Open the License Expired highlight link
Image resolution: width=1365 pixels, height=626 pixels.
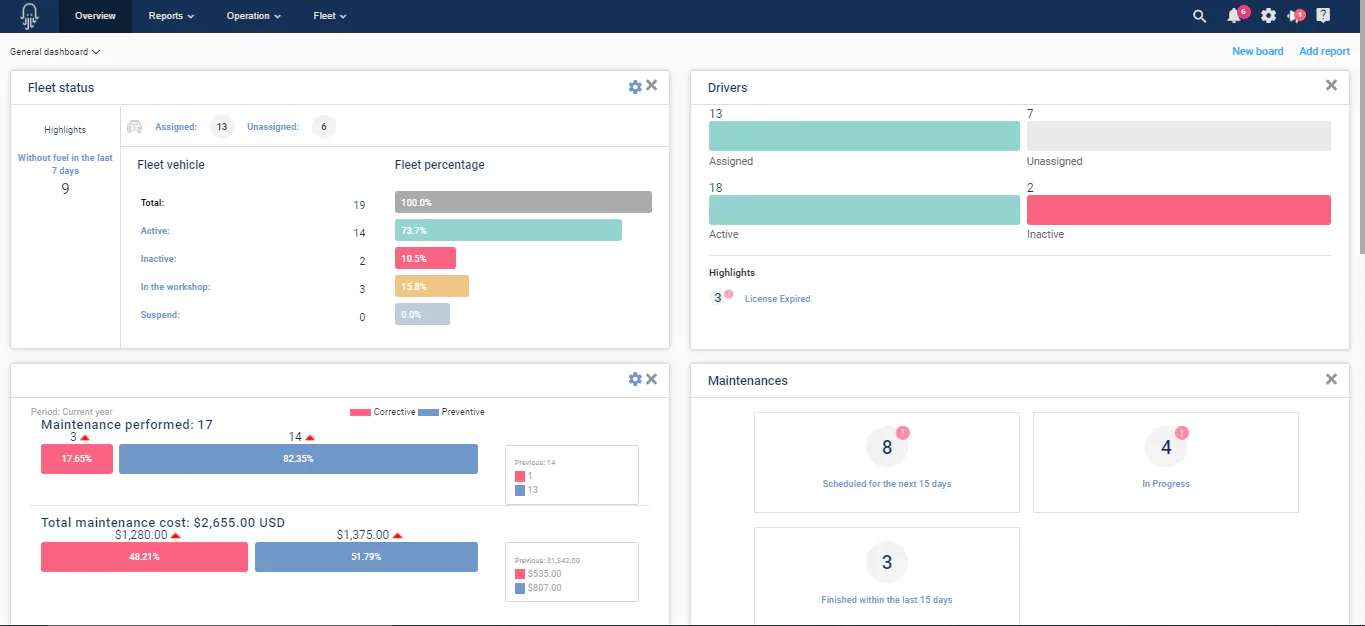[x=777, y=299]
